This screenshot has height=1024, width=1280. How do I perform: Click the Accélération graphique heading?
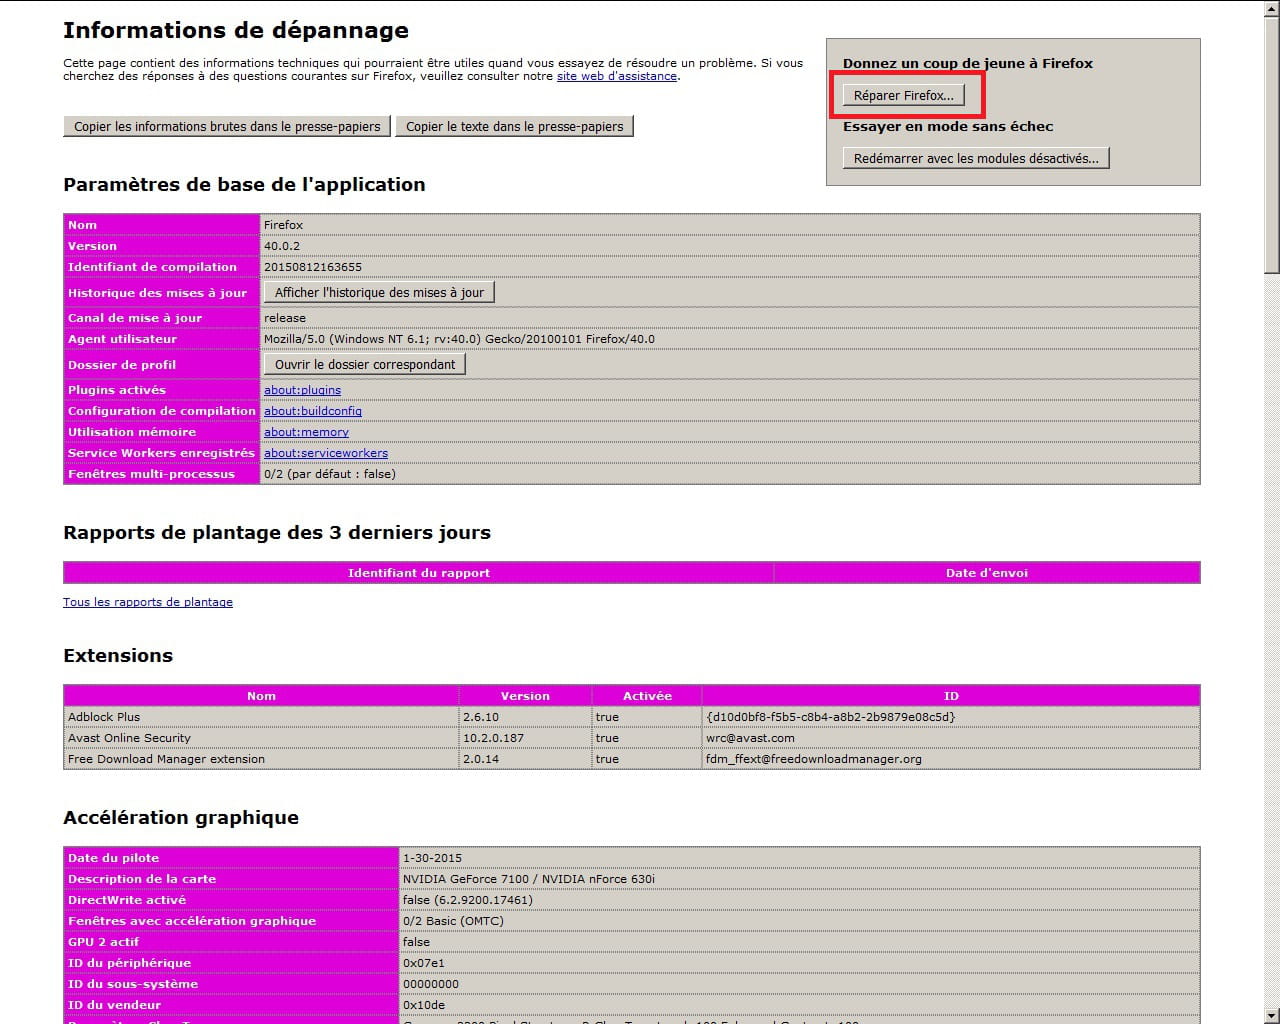click(x=181, y=817)
